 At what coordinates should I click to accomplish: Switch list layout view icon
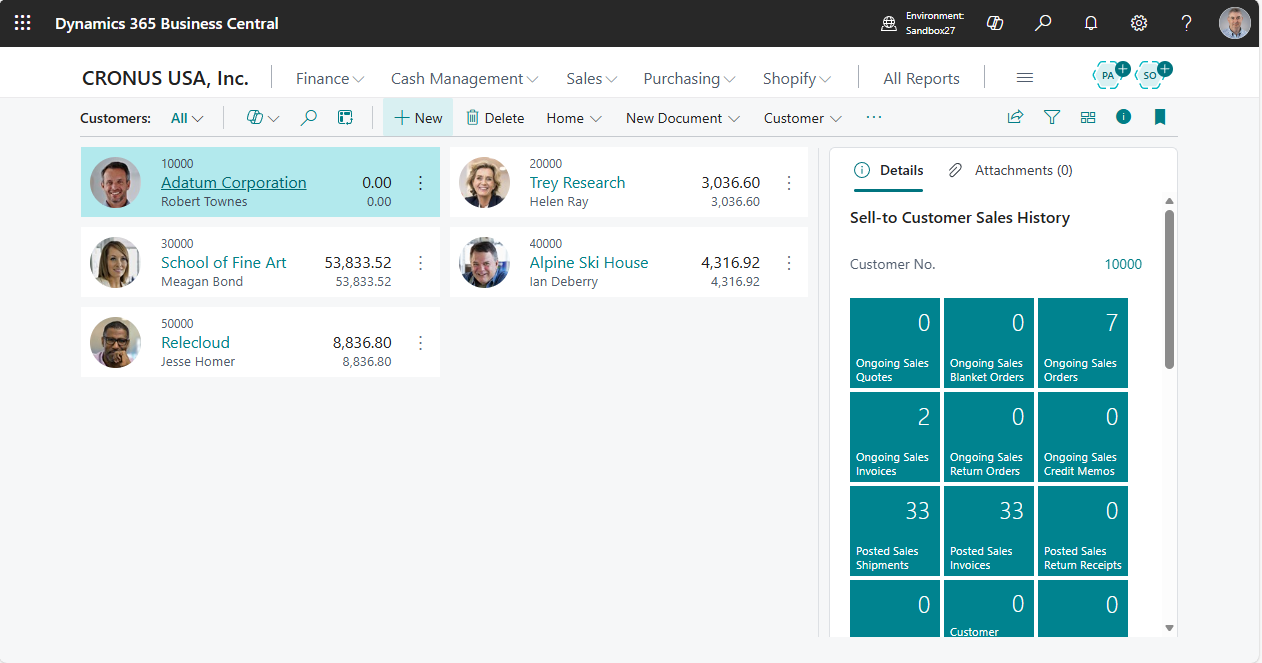tap(1088, 117)
